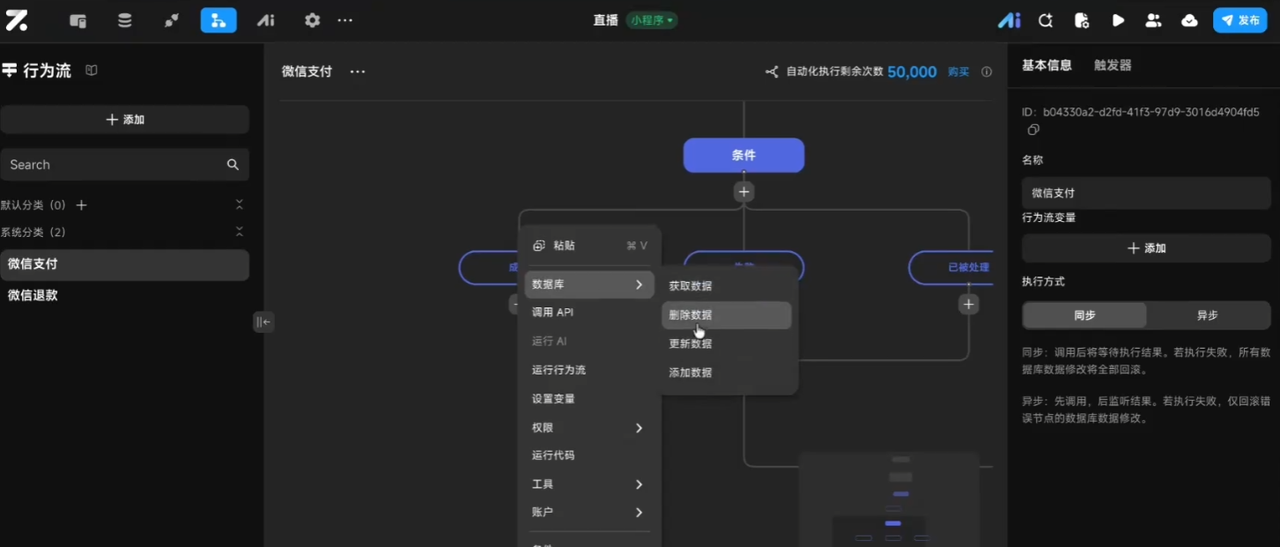
Task: Add a new default category with plus
Action: click(82, 205)
